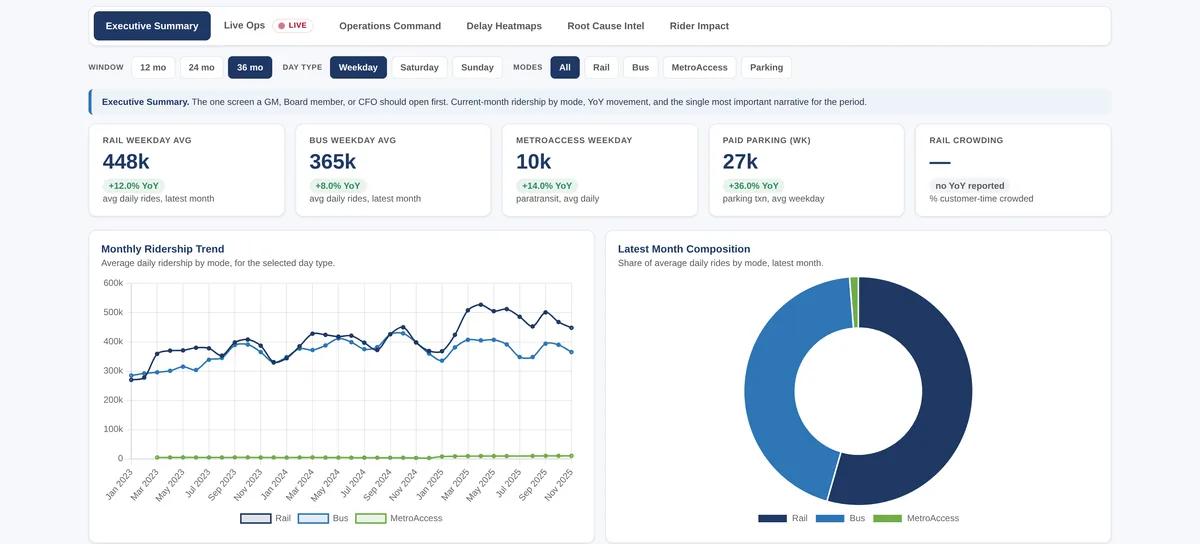The height and width of the screenshot is (544, 1200).
Task: Filter modes to Parking
Action: 766,67
